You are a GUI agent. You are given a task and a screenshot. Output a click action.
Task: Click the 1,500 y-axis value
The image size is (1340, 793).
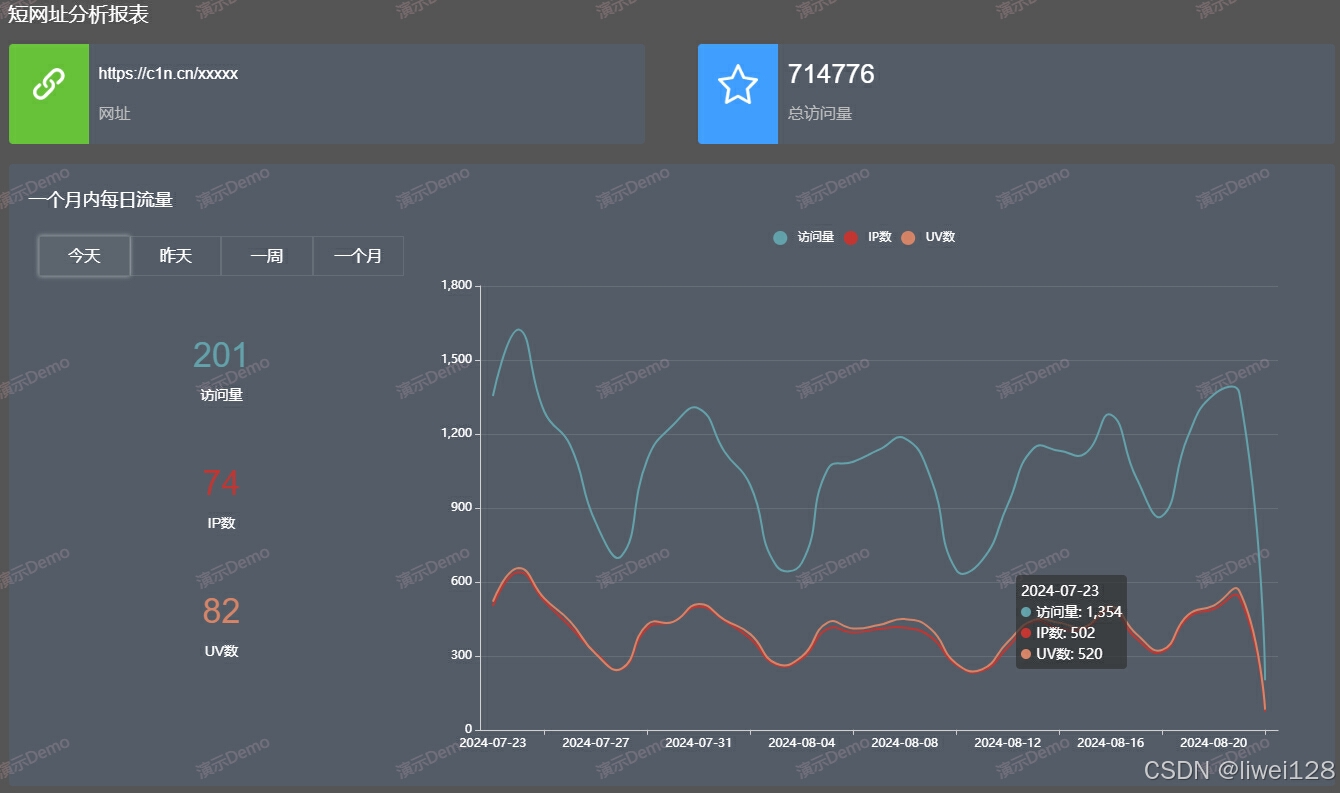coord(456,360)
